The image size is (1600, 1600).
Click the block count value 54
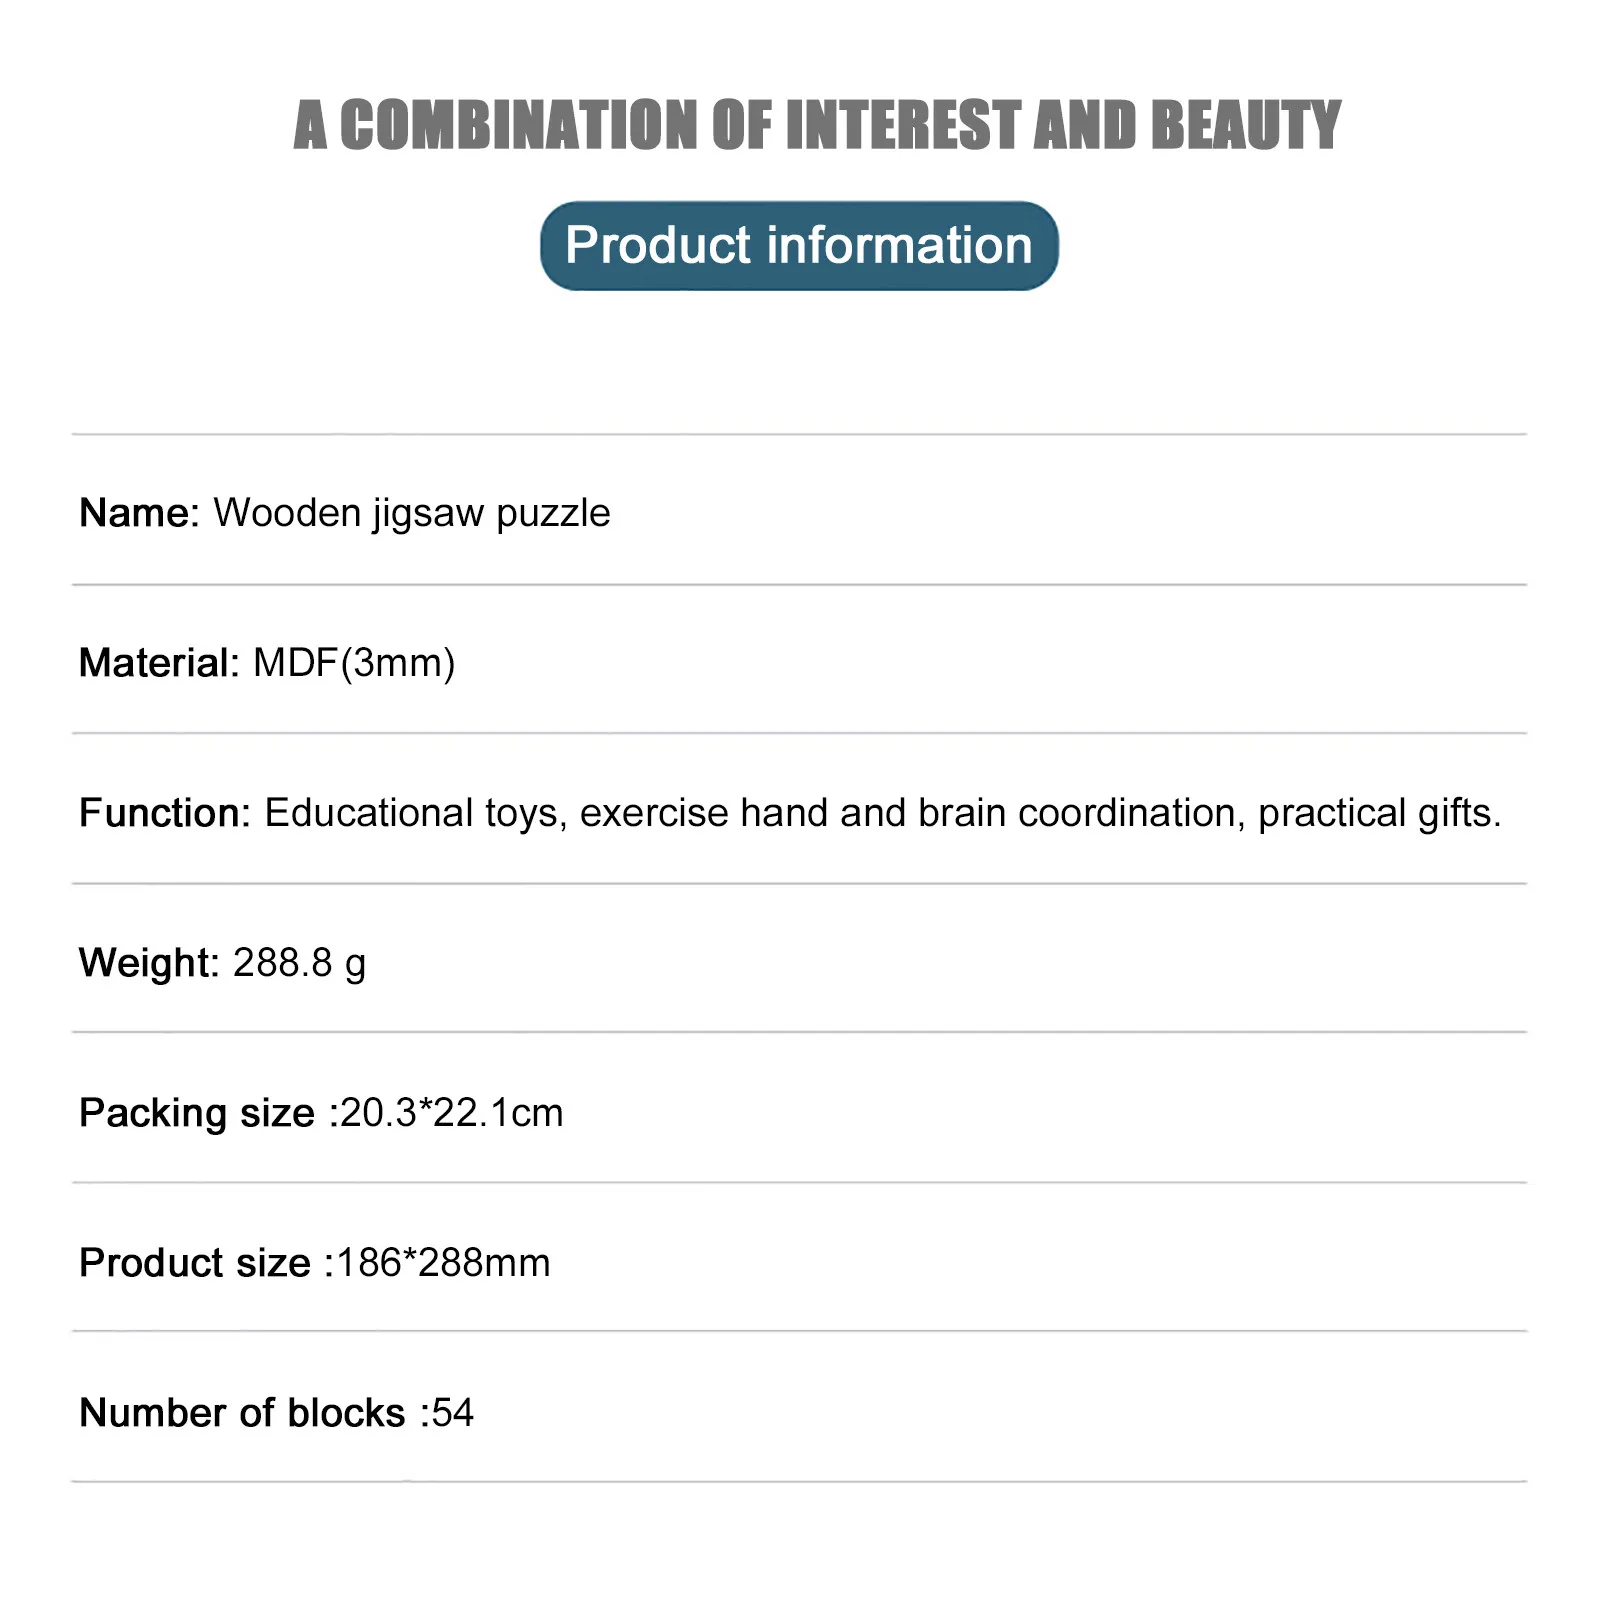tap(453, 1413)
